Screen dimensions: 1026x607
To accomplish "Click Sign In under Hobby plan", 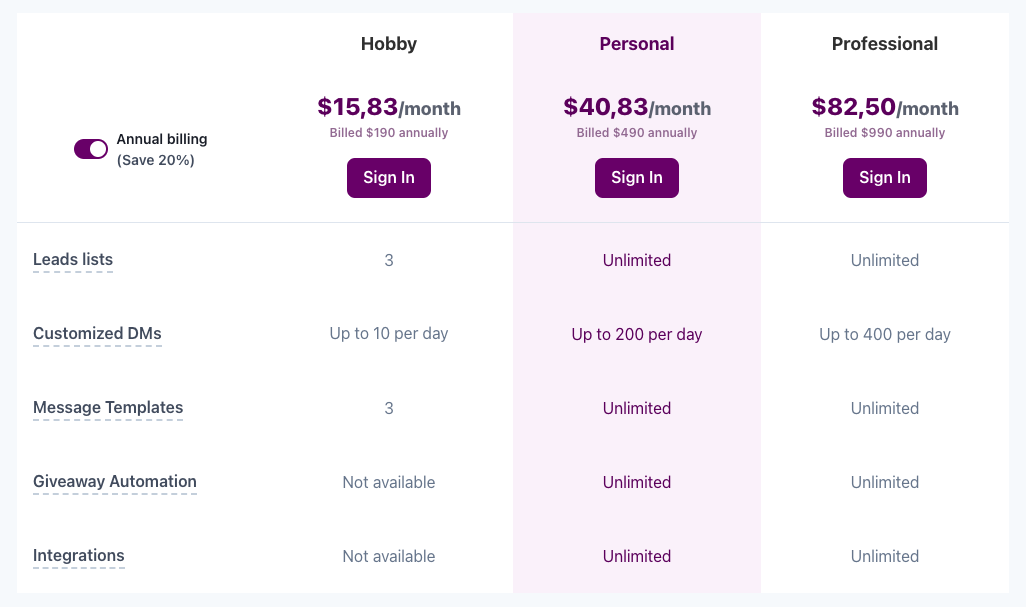I will click(389, 178).
